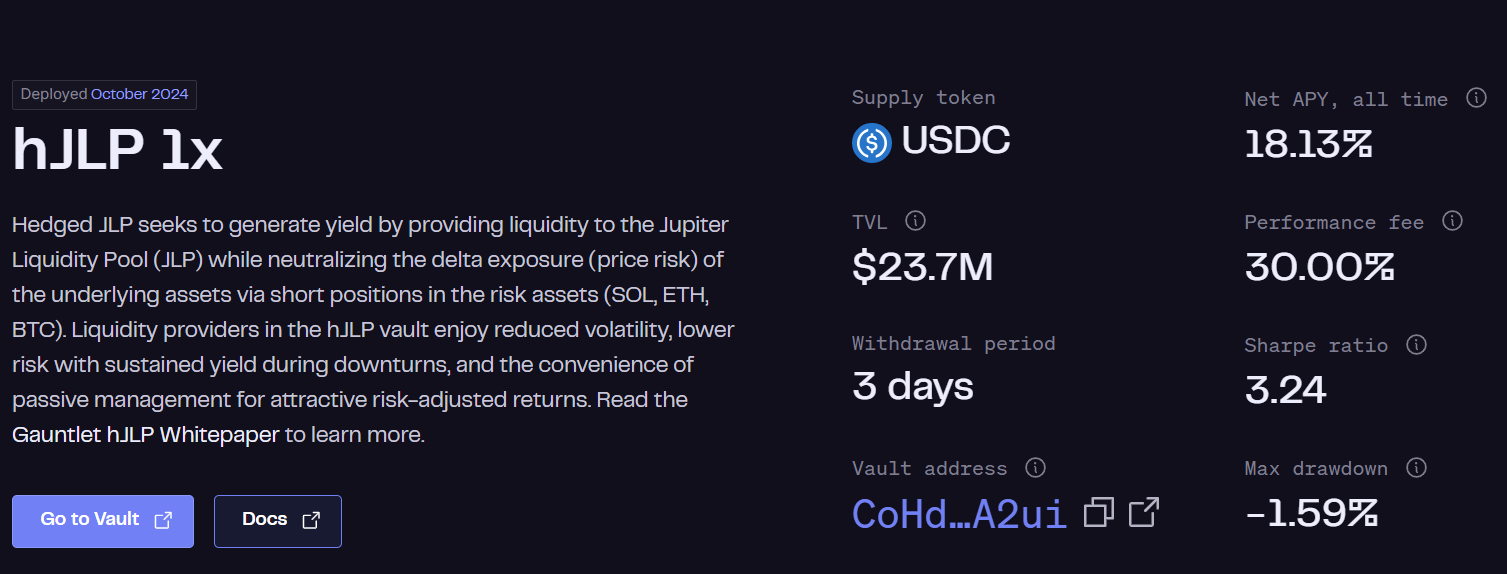
Task: Click the Deployed October 2024 badge
Action: pos(104,95)
